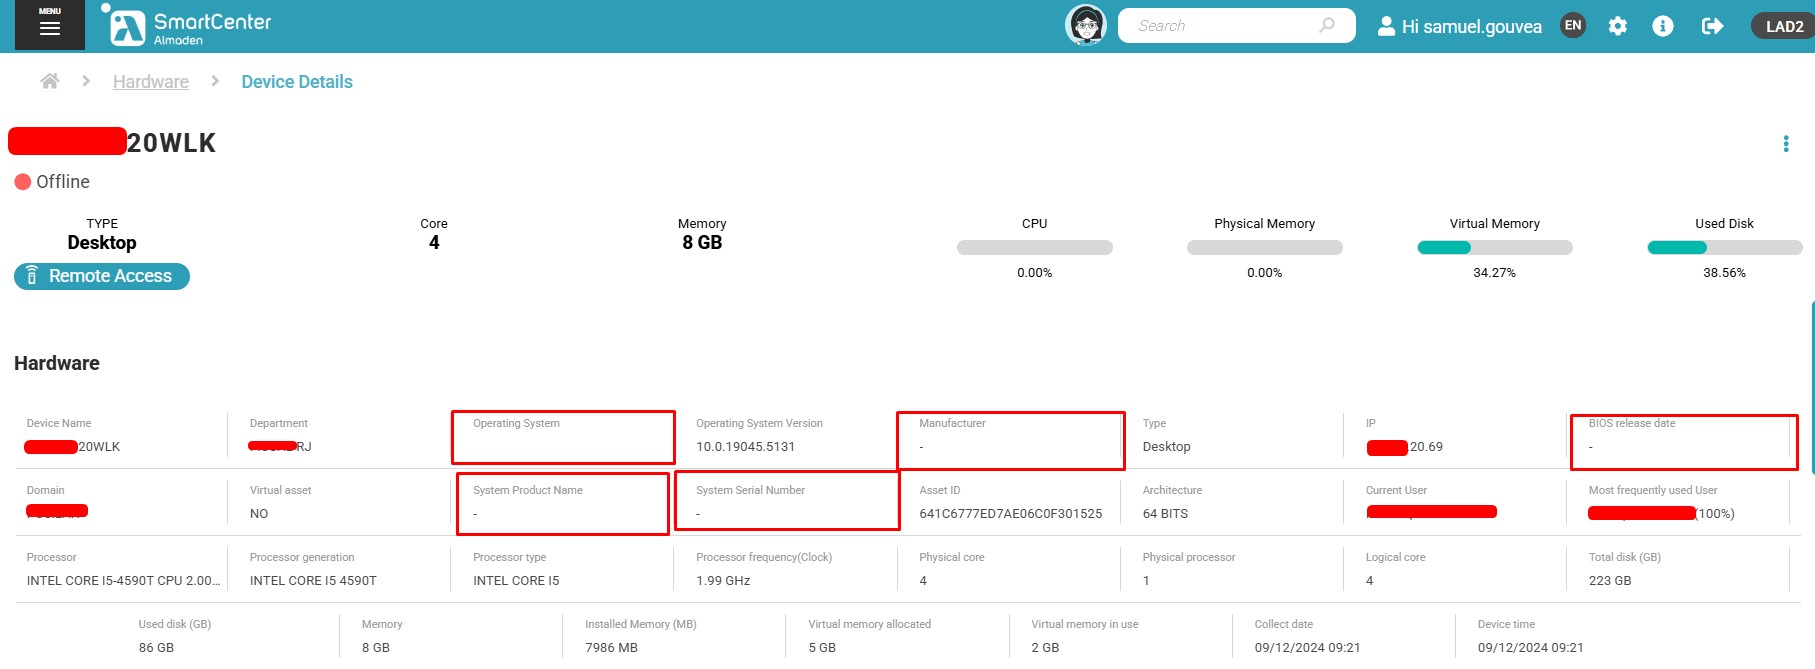Open the EN language selector

click(1573, 26)
